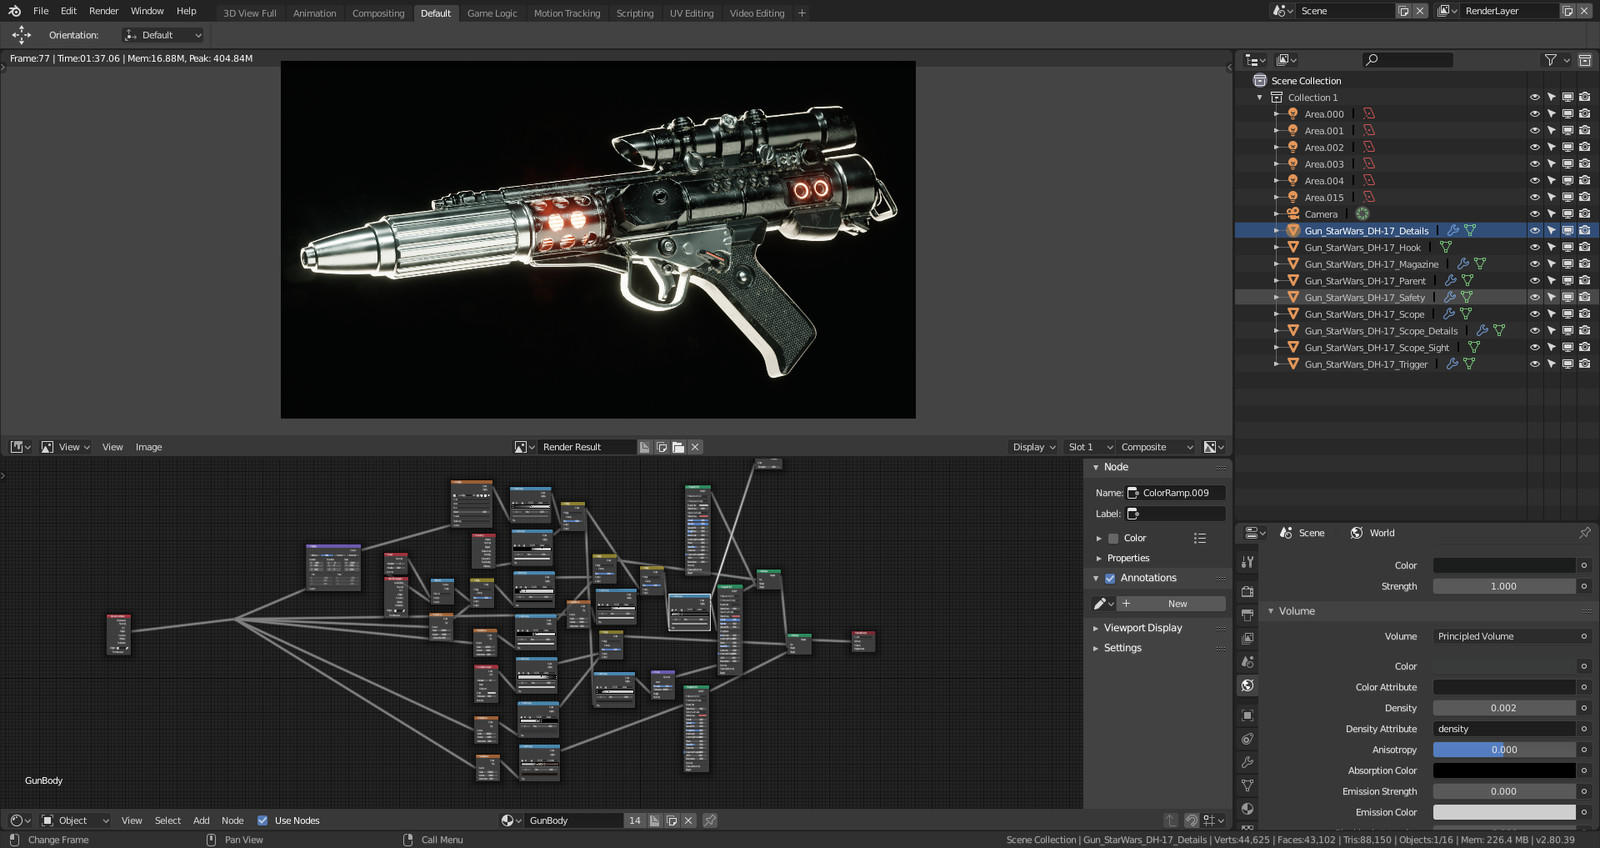Screen dimensions: 1600x848
Task: Open the Orientation Default dropdown
Action: coord(163,35)
